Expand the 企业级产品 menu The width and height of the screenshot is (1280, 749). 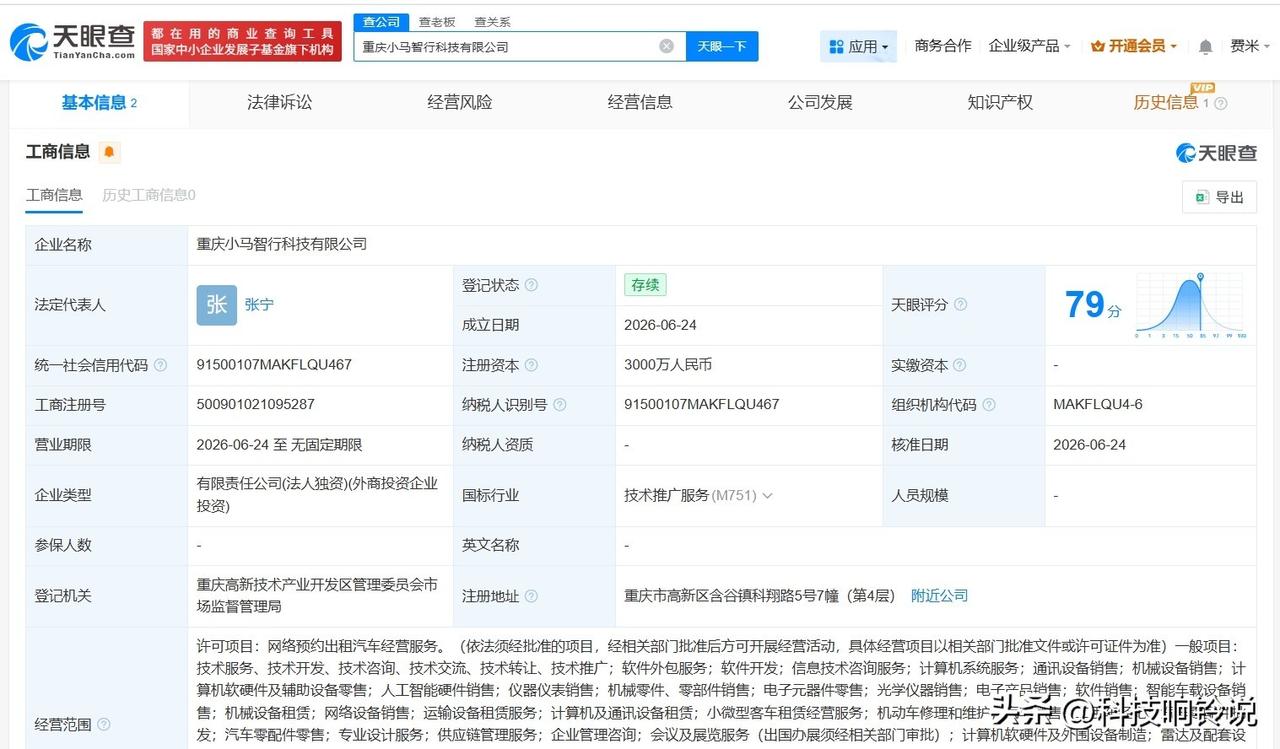1029,46
